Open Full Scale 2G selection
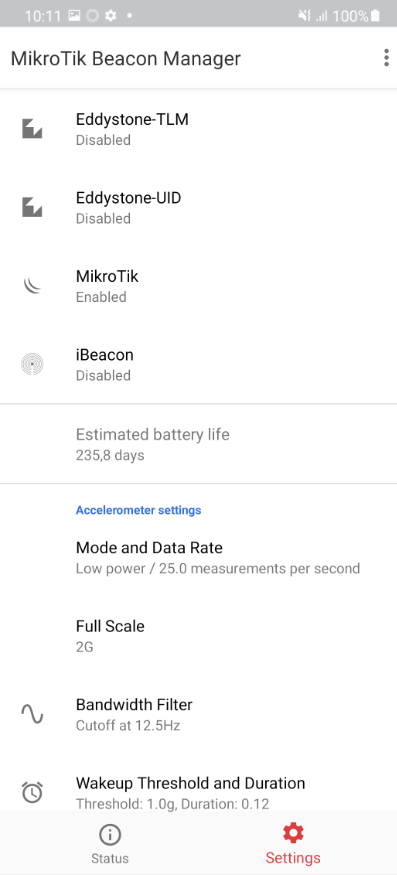The width and height of the screenshot is (397, 875). [198, 636]
